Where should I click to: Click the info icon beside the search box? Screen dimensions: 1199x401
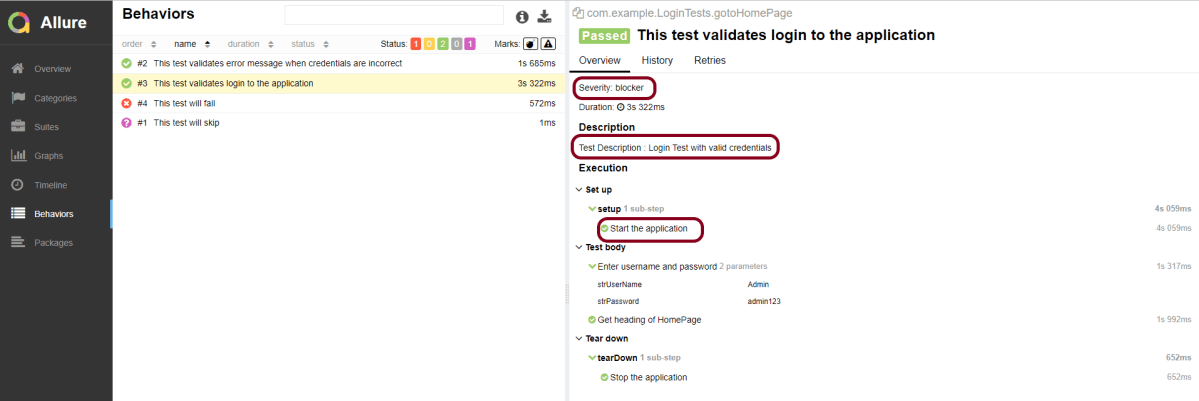coord(521,17)
